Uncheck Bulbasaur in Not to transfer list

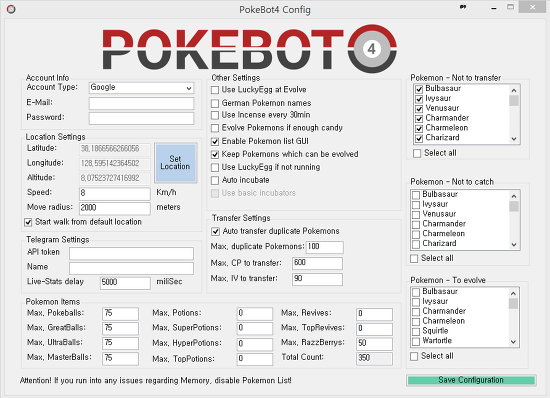[x=419, y=89]
